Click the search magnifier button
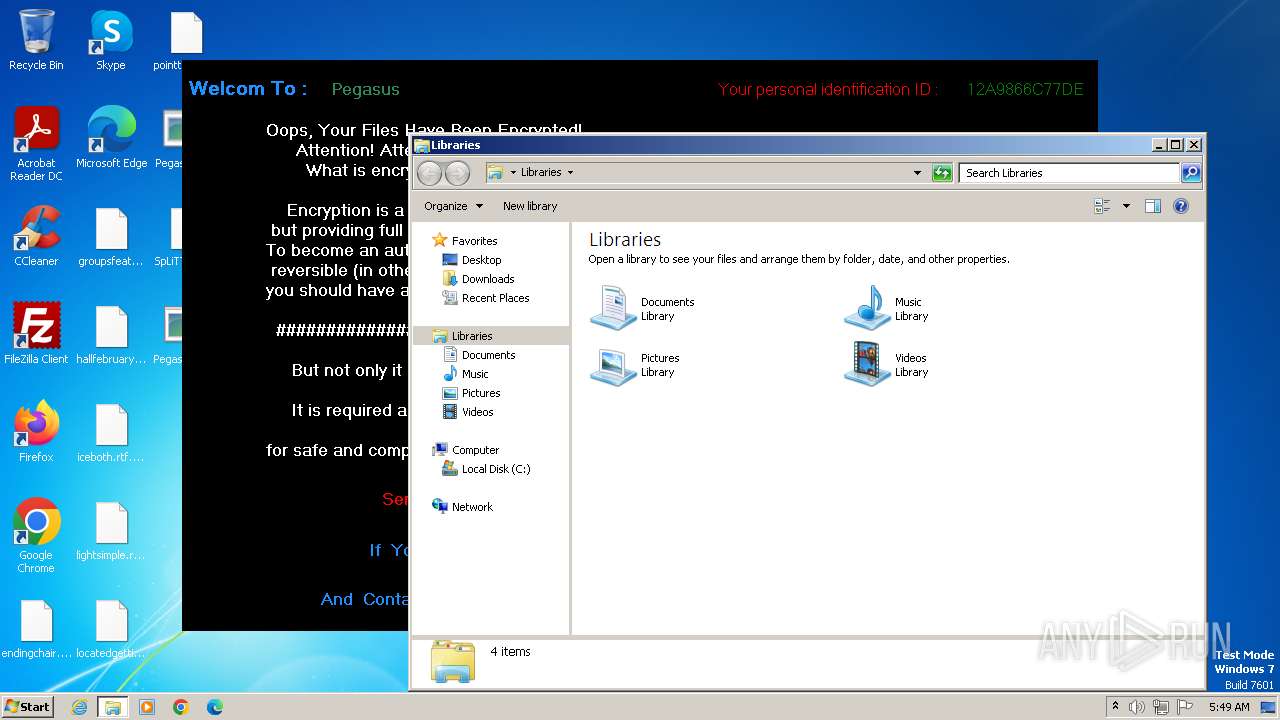The image size is (1280, 720). (x=1191, y=173)
